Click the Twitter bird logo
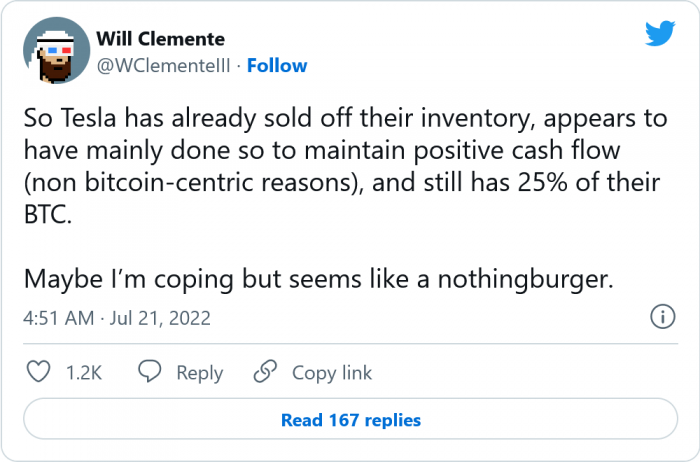This screenshot has width=700, height=462. 660,34
